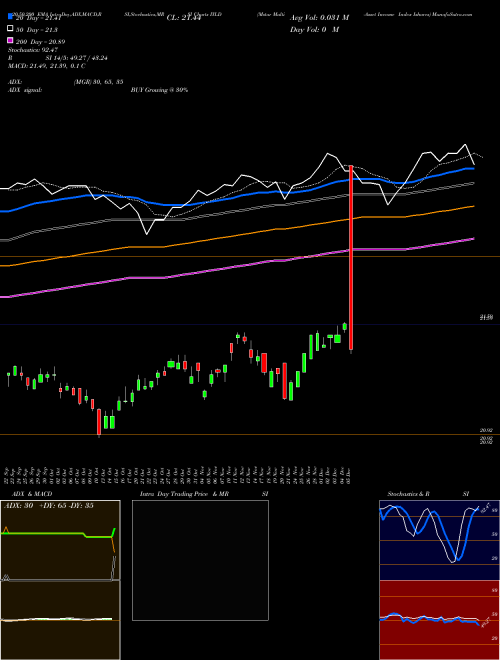Select the BUY Growing @ 30% signal text
The height and width of the screenshot is (660, 500).
159,90
